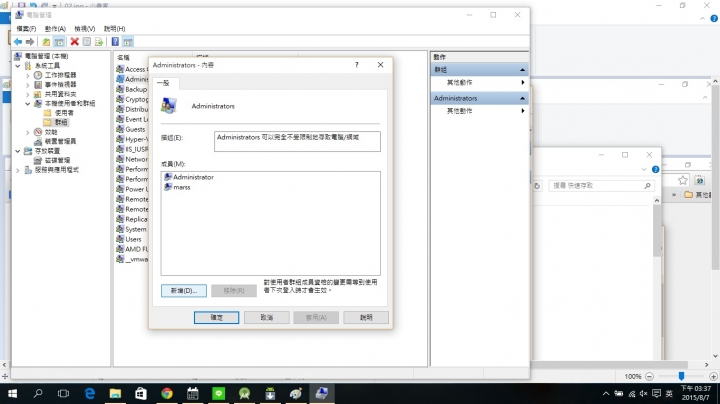Toggle the show/hide action pane icon
Viewport: 720px width, 404px height.
tap(128, 42)
